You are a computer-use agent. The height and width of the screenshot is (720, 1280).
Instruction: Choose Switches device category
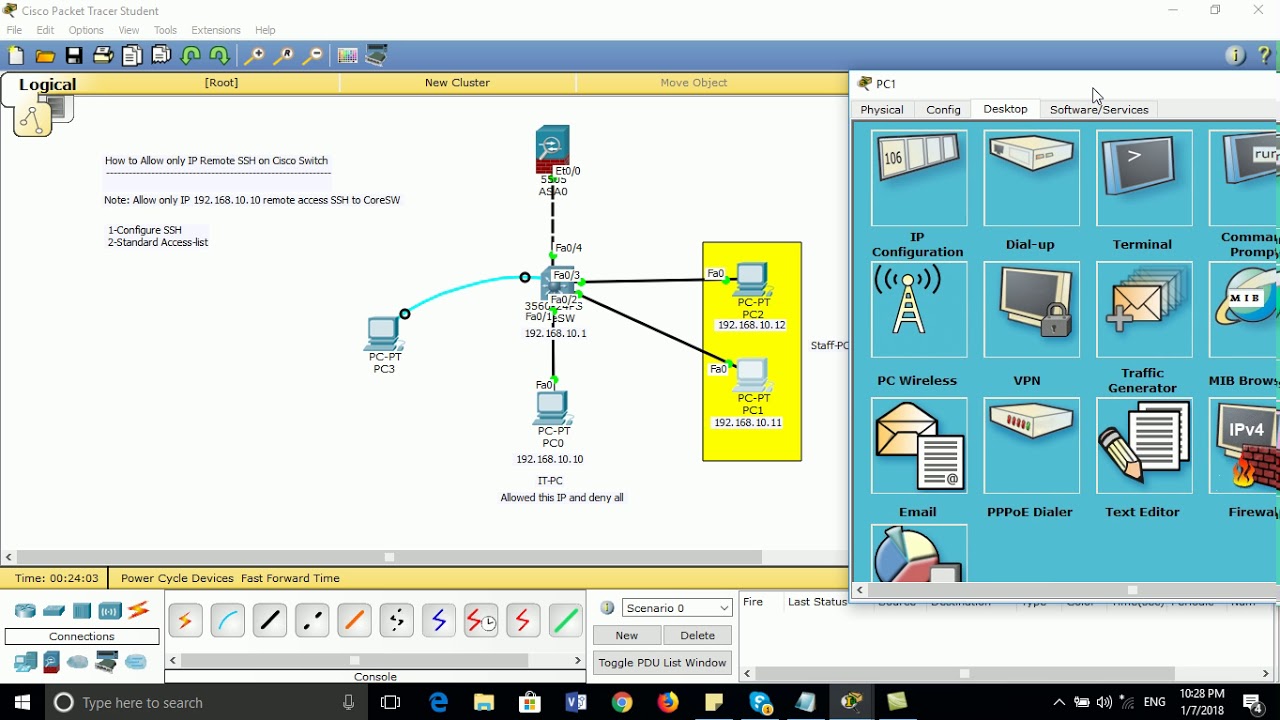(x=54, y=610)
